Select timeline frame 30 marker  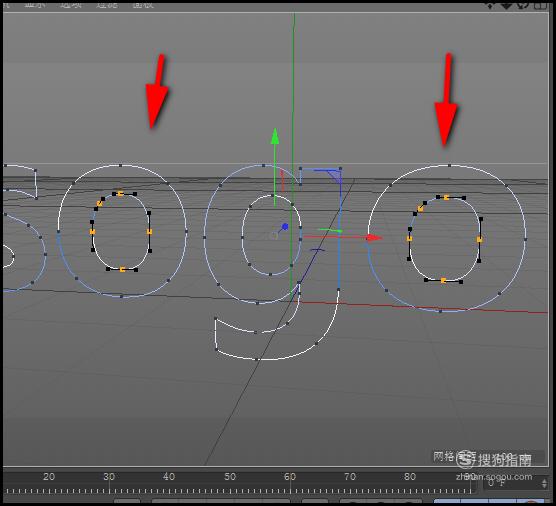109,477
